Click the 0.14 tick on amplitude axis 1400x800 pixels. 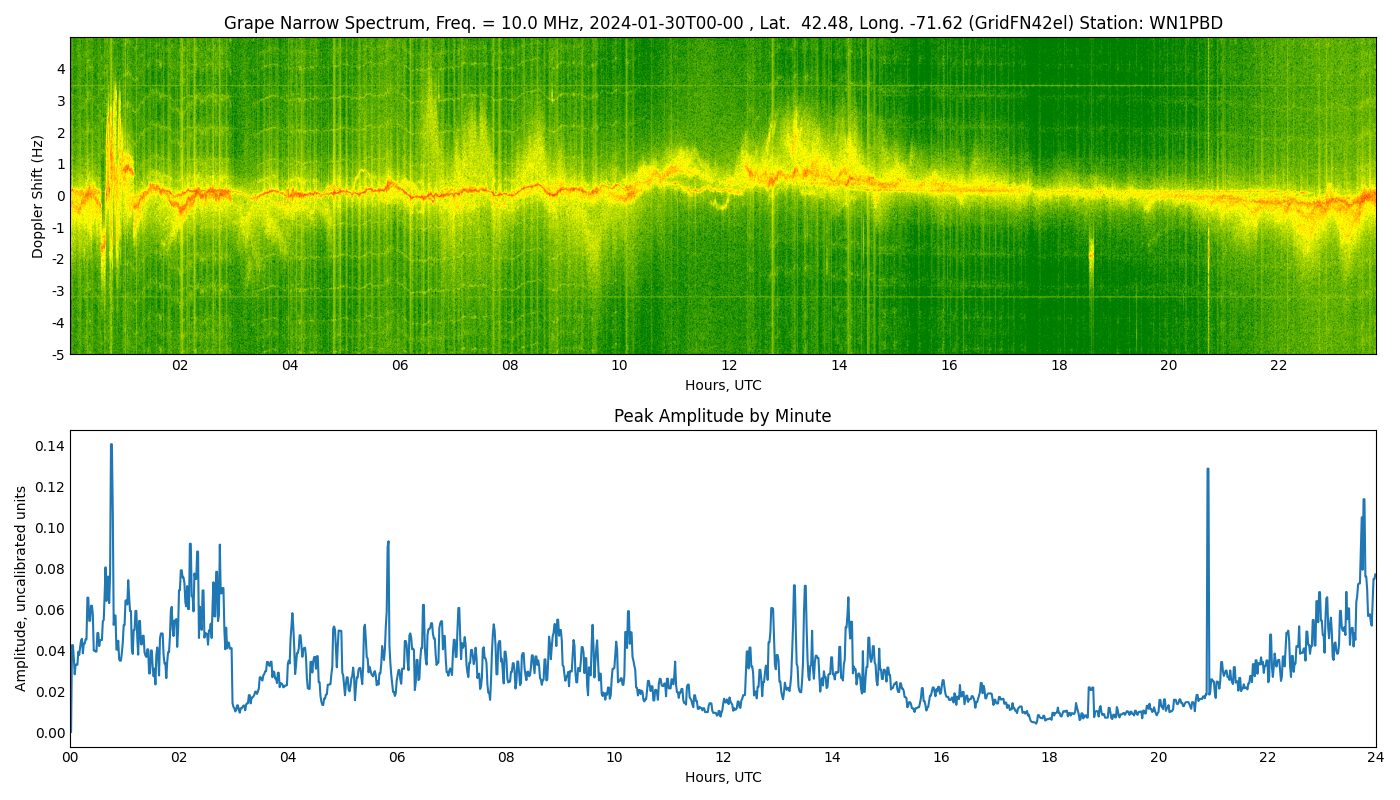coord(49,446)
